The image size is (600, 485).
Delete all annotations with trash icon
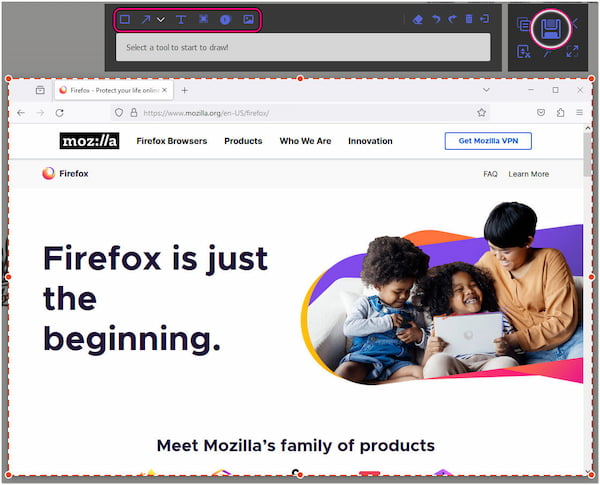tap(469, 18)
